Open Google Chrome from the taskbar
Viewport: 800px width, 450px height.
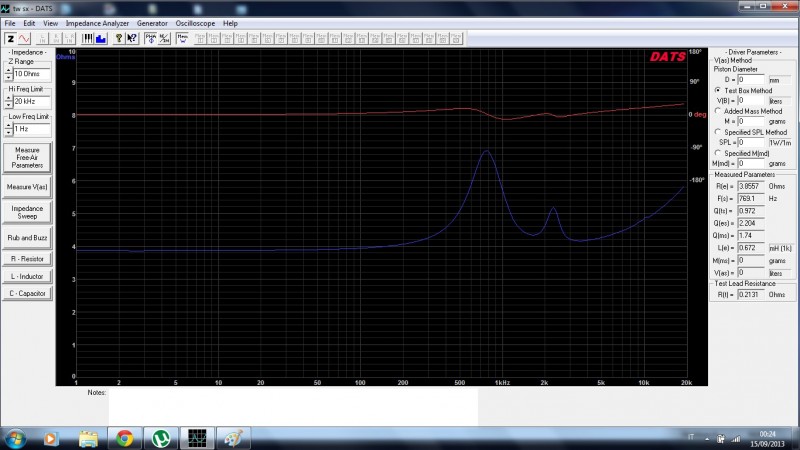tap(124, 438)
